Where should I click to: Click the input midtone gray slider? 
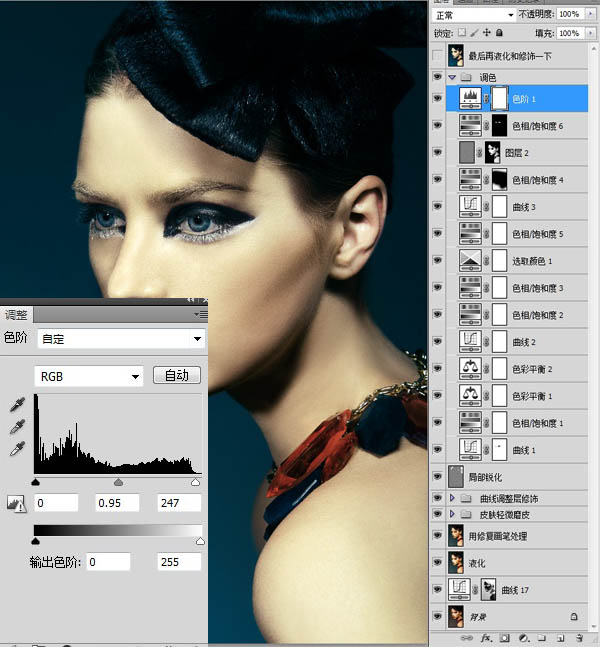(118, 482)
